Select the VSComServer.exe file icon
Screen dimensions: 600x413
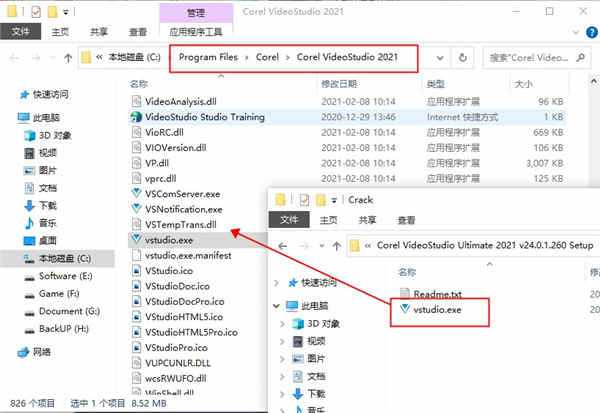tap(136, 193)
